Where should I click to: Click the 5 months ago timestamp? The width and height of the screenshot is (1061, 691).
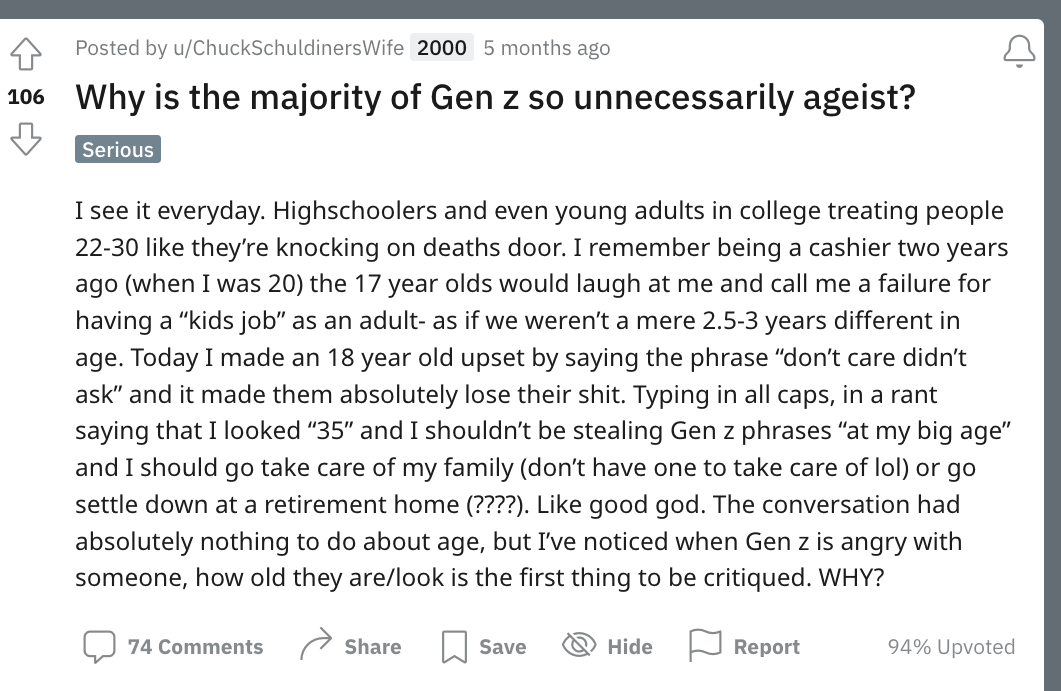[x=547, y=48]
